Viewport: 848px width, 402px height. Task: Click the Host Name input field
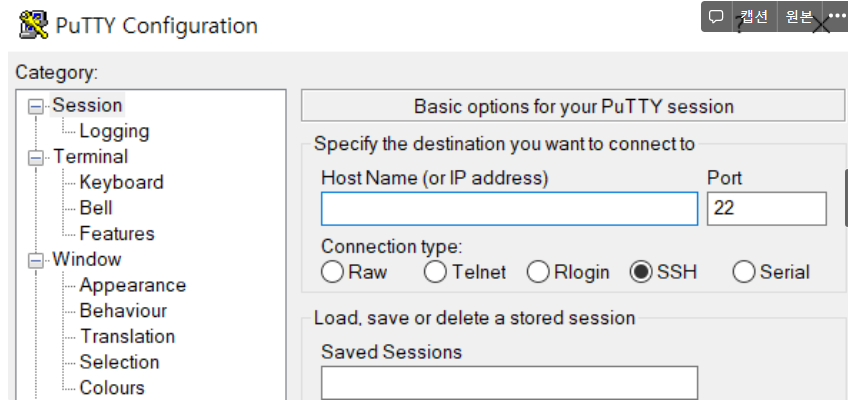509,209
